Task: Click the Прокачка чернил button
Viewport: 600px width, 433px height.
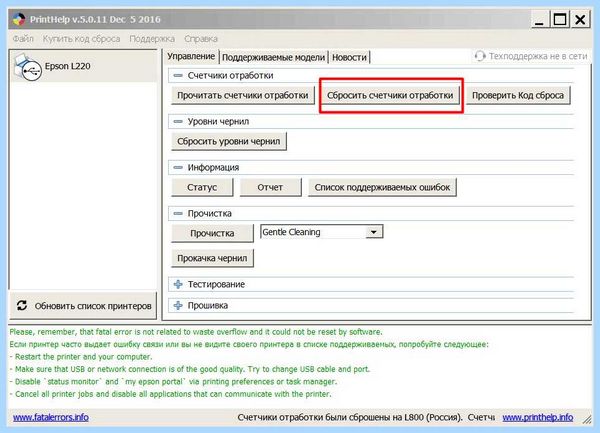Action: coord(212,258)
